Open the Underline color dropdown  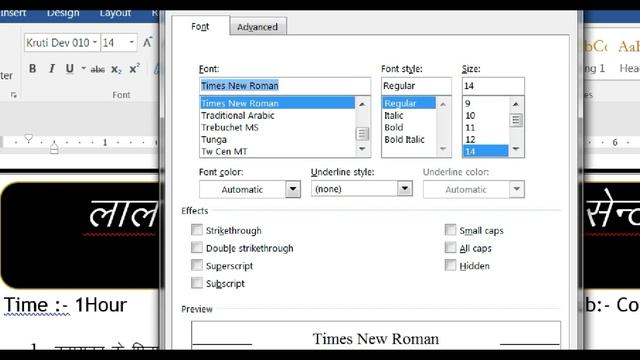click(x=517, y=189)
